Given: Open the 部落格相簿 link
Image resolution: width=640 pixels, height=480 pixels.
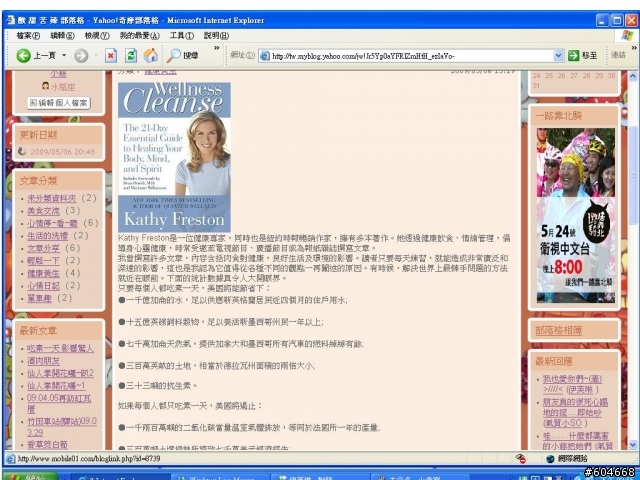Looking at the screenshot, I should point(558,330).
